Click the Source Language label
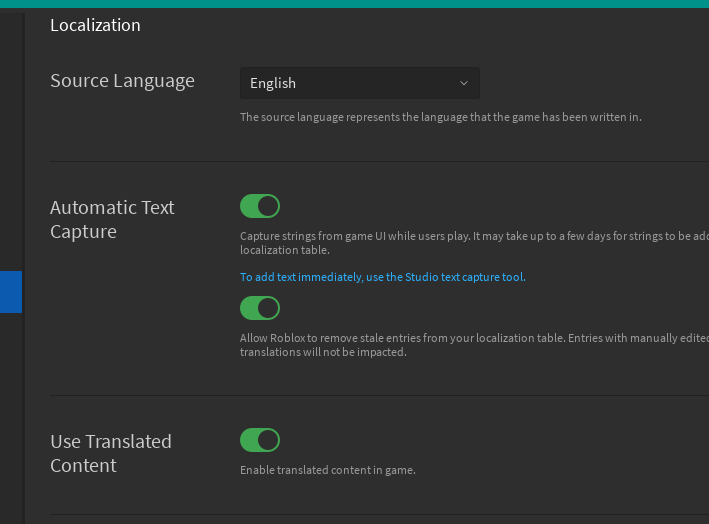This screenshot has width=709, height=524. tap(122, 81)
